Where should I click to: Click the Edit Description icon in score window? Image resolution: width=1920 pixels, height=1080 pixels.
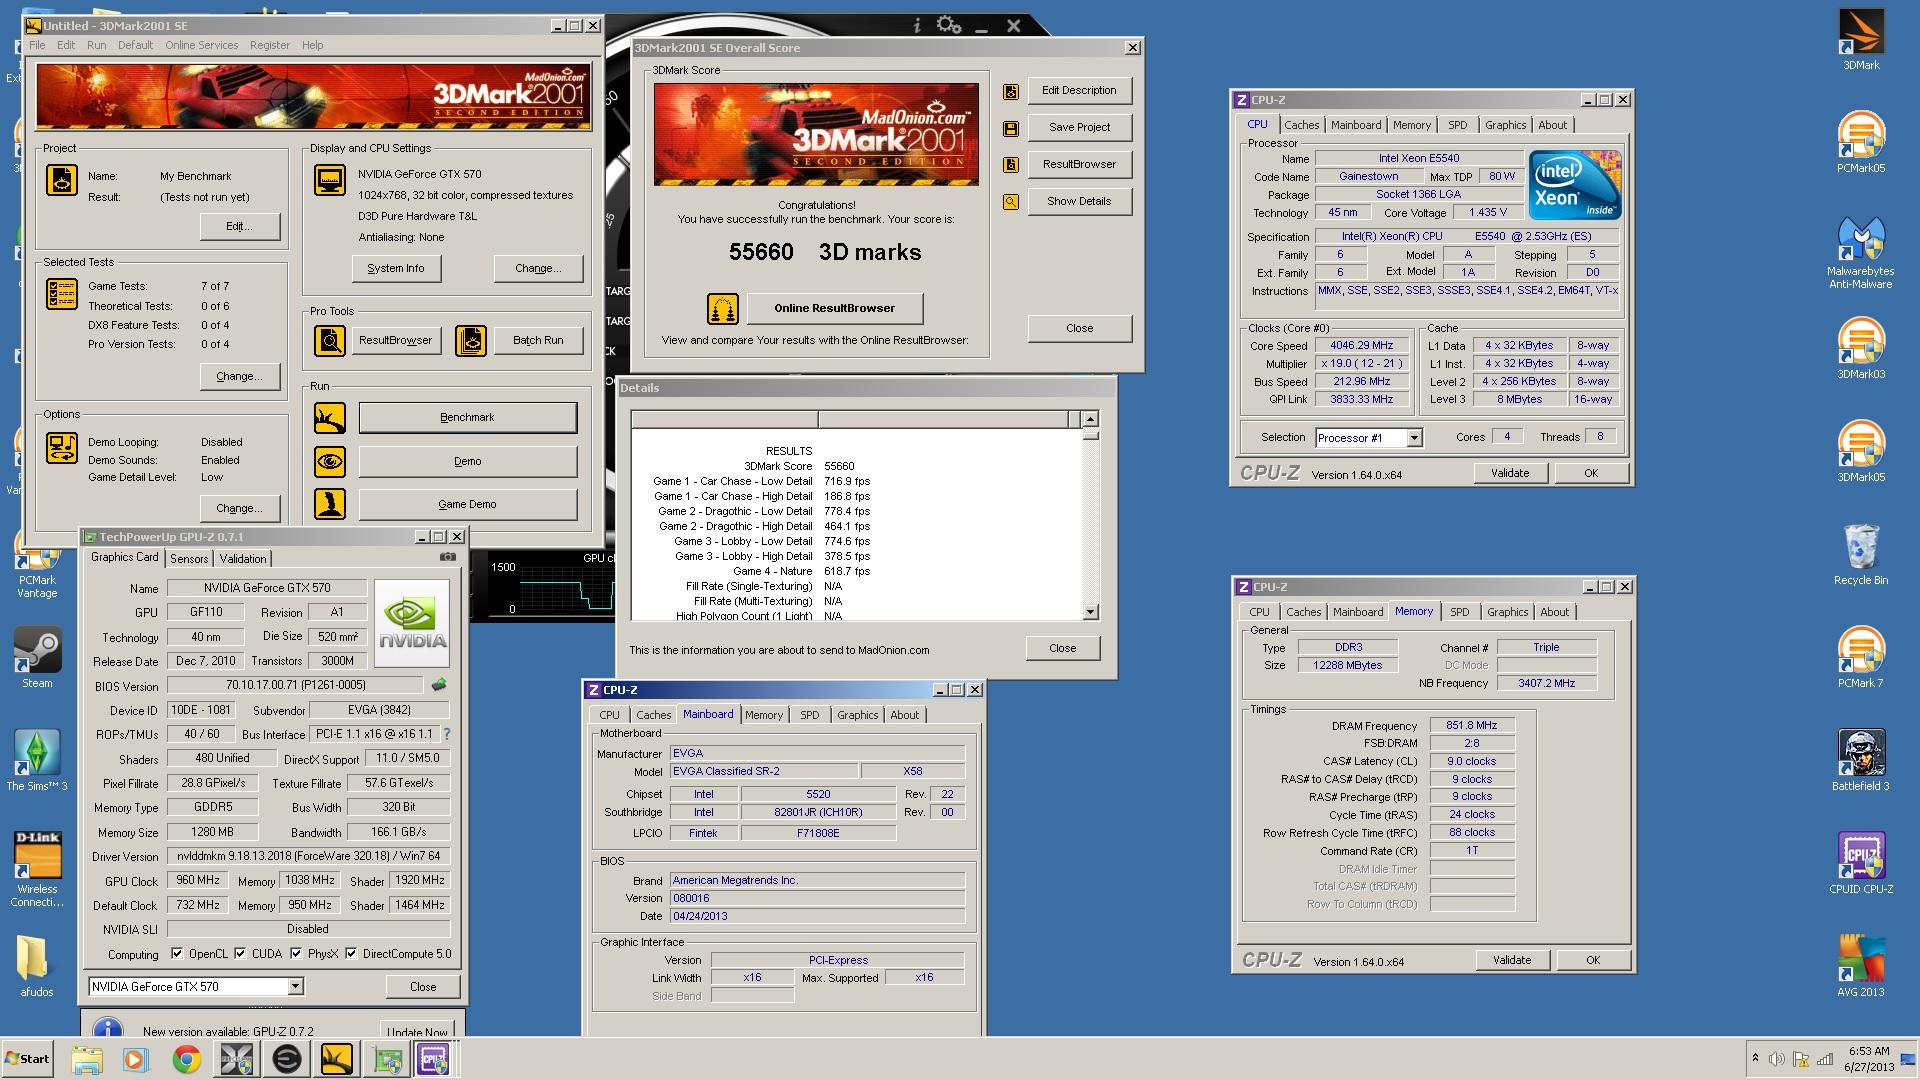coord(1011,92)
